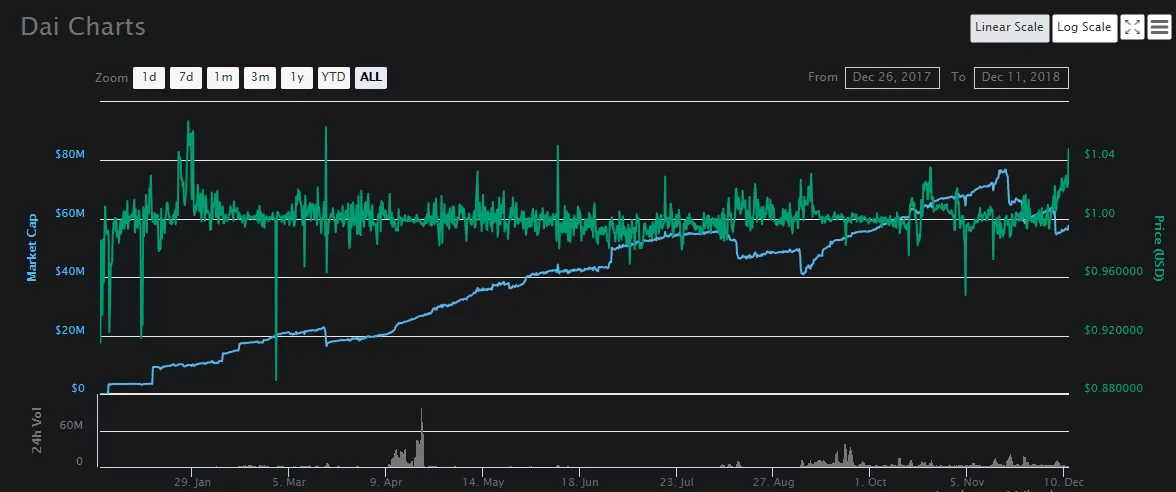Edit the From date Dec 26, 2017
The height and width of the screenshot is (492, 1176).
tap(892, 77)
